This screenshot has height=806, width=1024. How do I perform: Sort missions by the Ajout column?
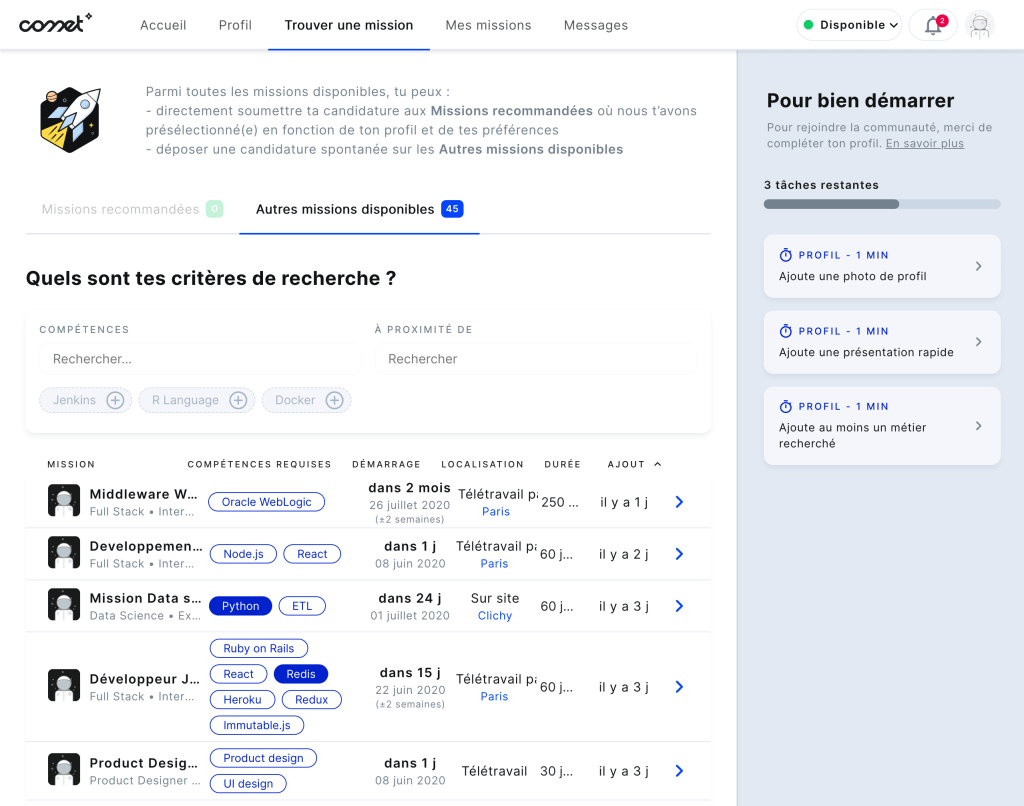pyautogui.click(x=634, y=464)
